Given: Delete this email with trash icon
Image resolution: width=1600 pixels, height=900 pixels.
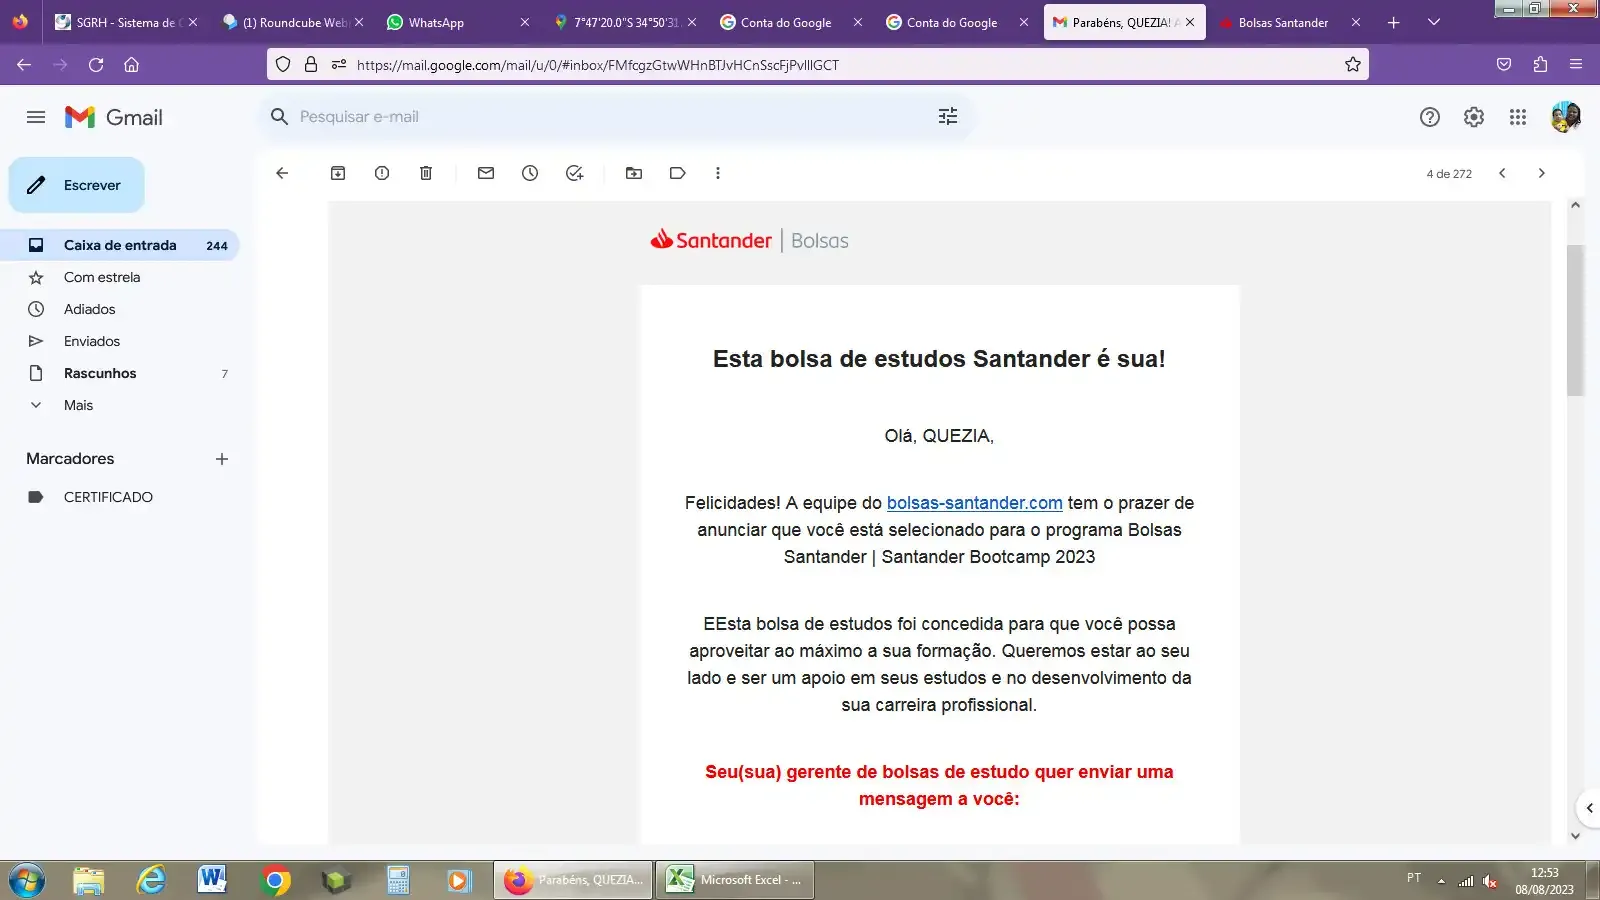Looking at the screenshot, I should pyautogui.click(x=426, y=173).
